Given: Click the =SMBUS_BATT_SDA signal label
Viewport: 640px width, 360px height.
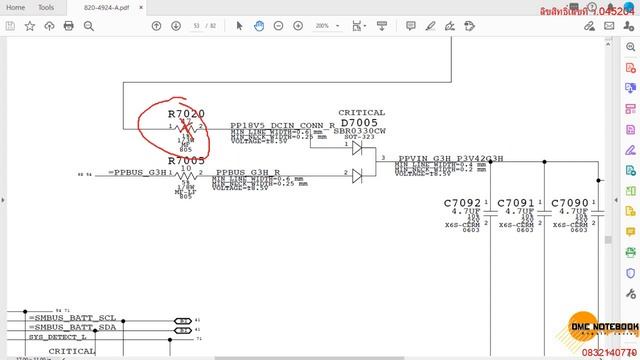Looking at the screenshot, I should (72, 327).
